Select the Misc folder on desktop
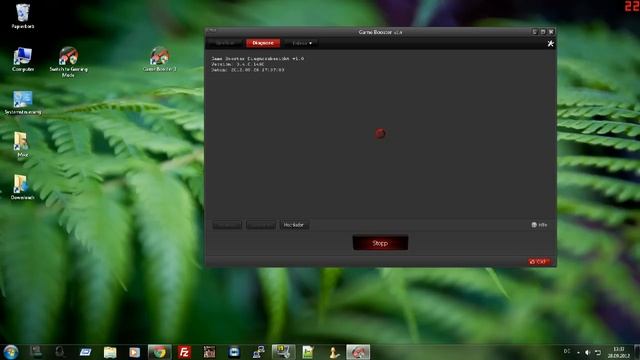This screenshot has height=360, width=640. point(22,144)
